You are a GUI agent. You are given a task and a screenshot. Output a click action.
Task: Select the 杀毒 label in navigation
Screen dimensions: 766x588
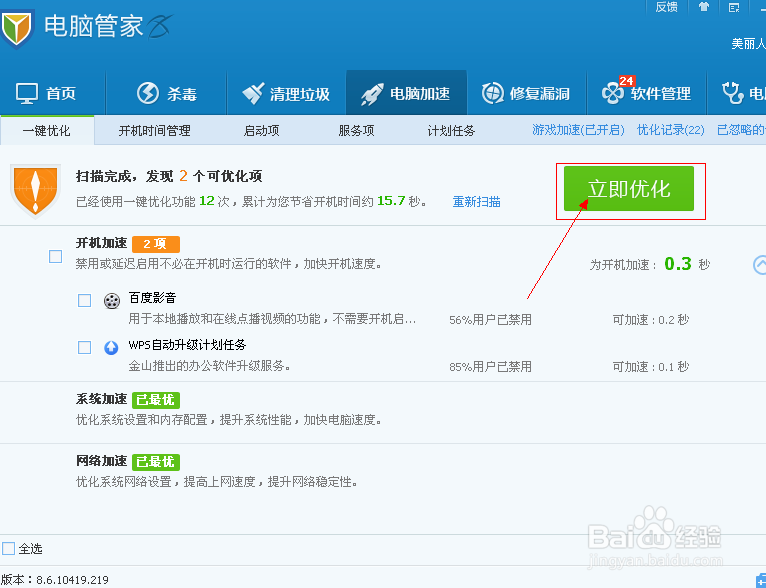(182, 93)
